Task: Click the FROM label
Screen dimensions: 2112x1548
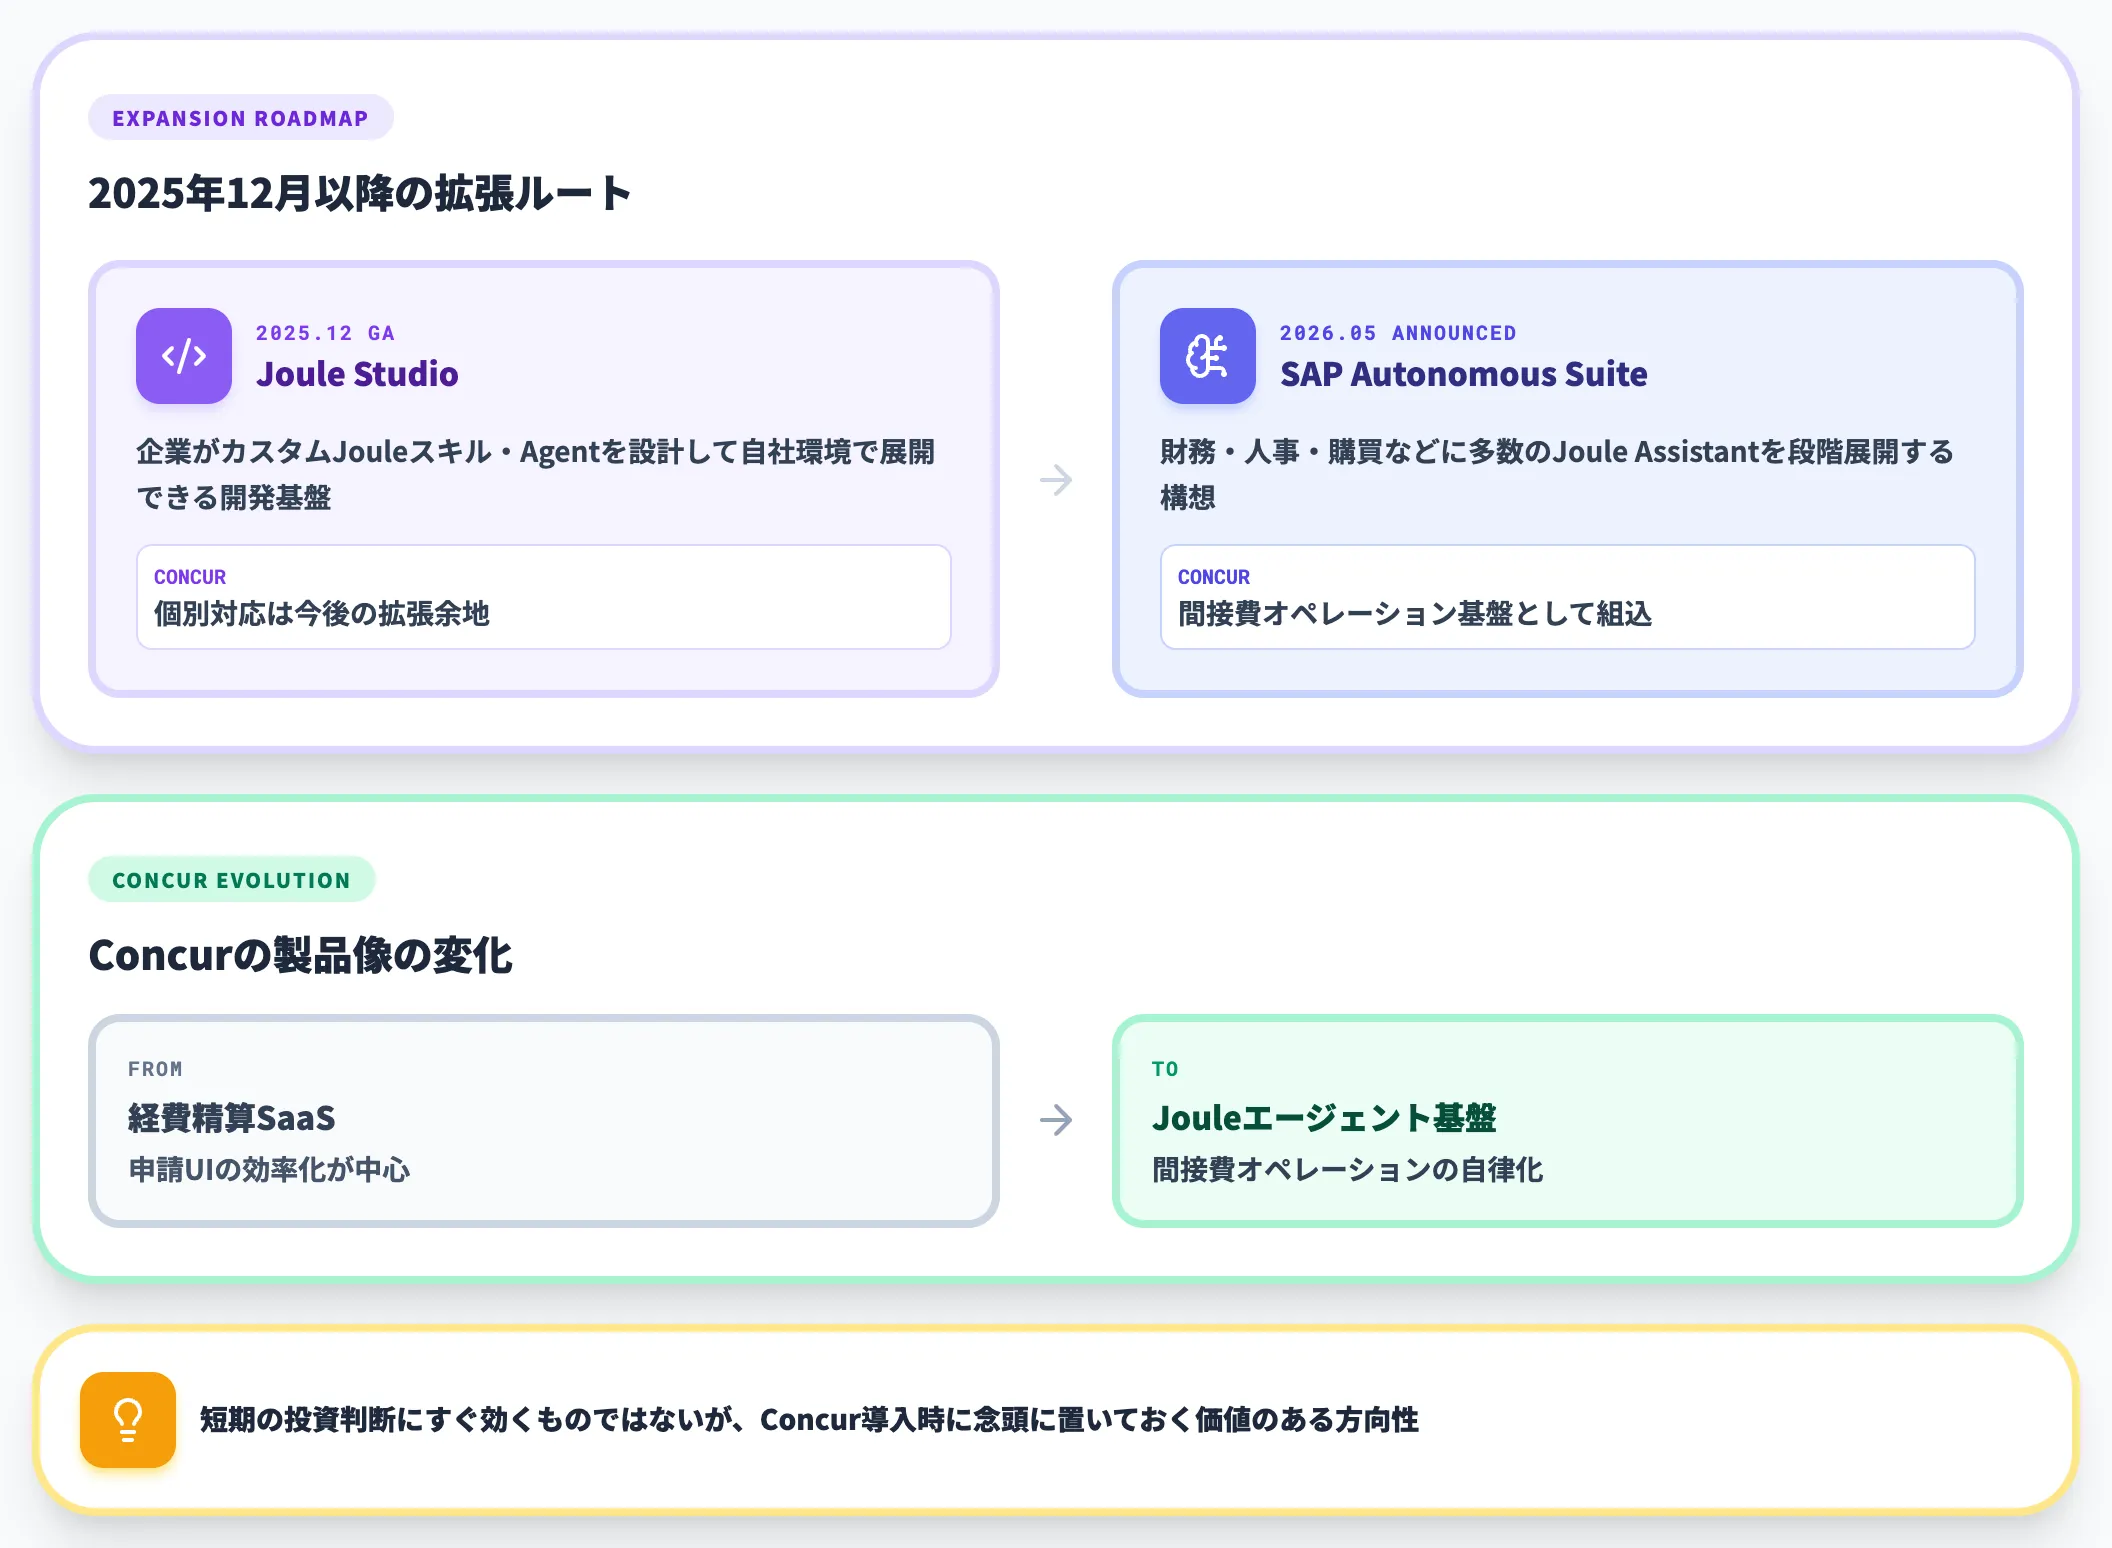Action: click(x=155, y=1069)
